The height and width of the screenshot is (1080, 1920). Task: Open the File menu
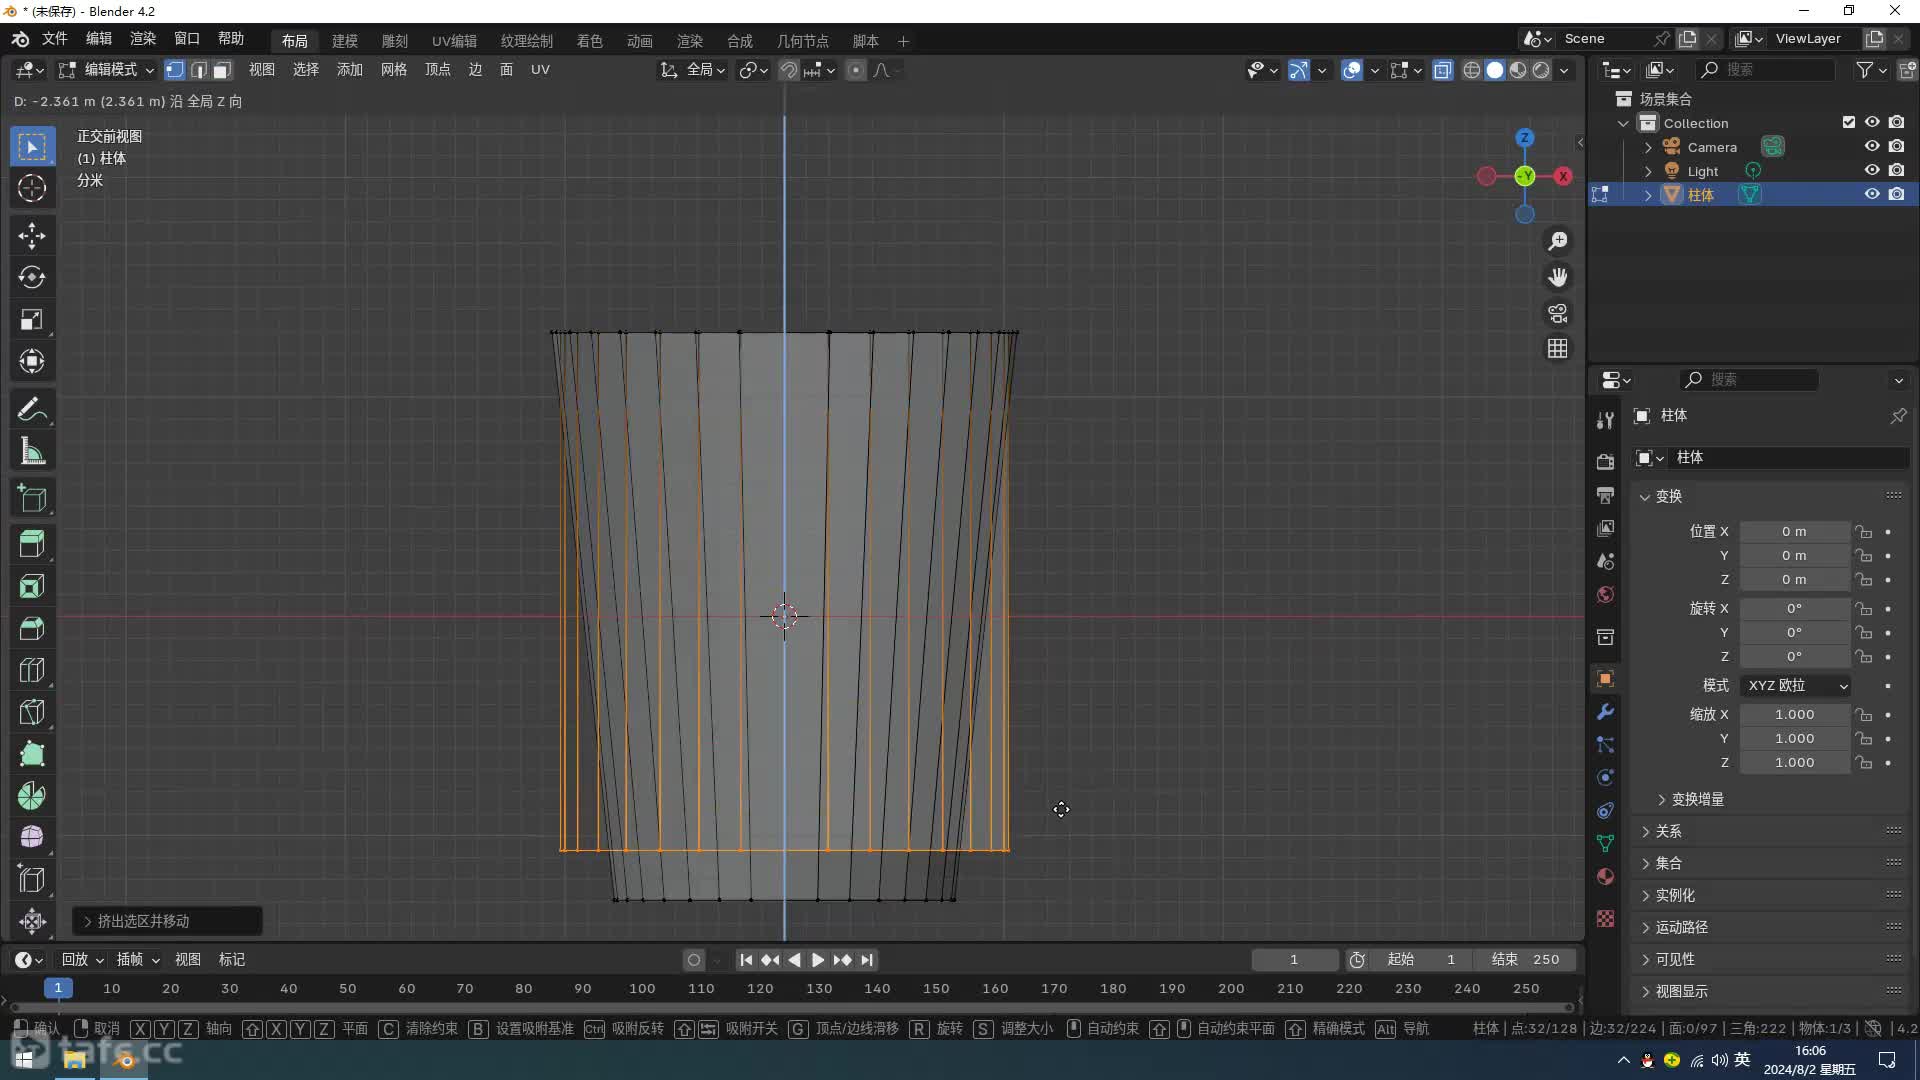[54, 39]
